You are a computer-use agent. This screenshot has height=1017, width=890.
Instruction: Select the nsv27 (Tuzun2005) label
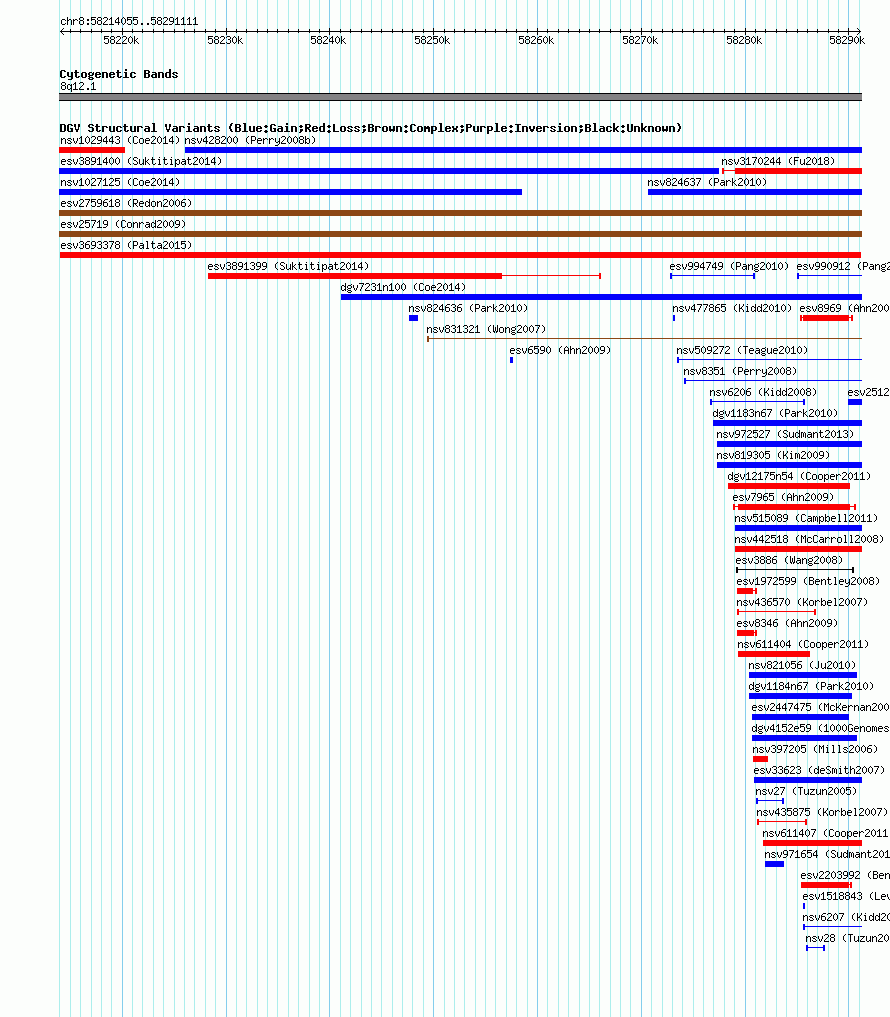click(806, 791)
